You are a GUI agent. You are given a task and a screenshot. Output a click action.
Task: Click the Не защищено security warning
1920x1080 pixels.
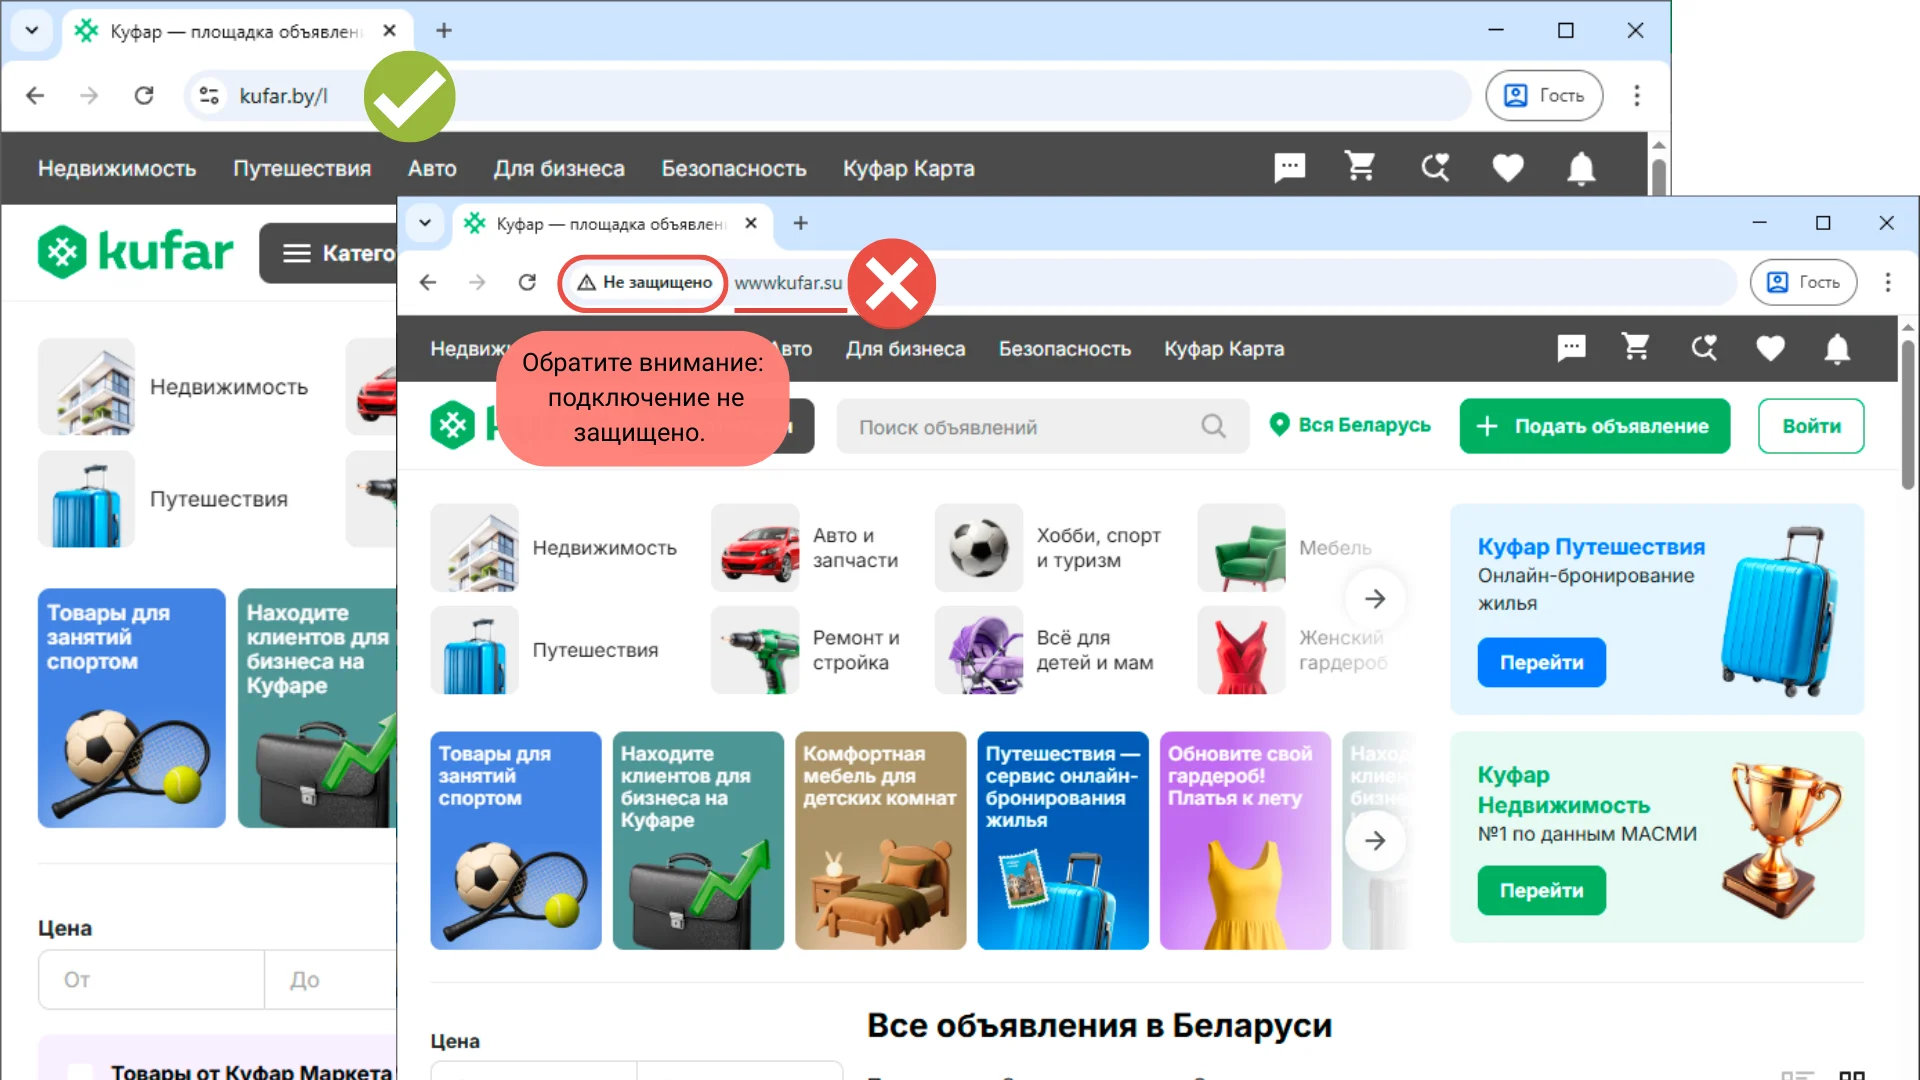pyautogui.click(x=642, y=282)
